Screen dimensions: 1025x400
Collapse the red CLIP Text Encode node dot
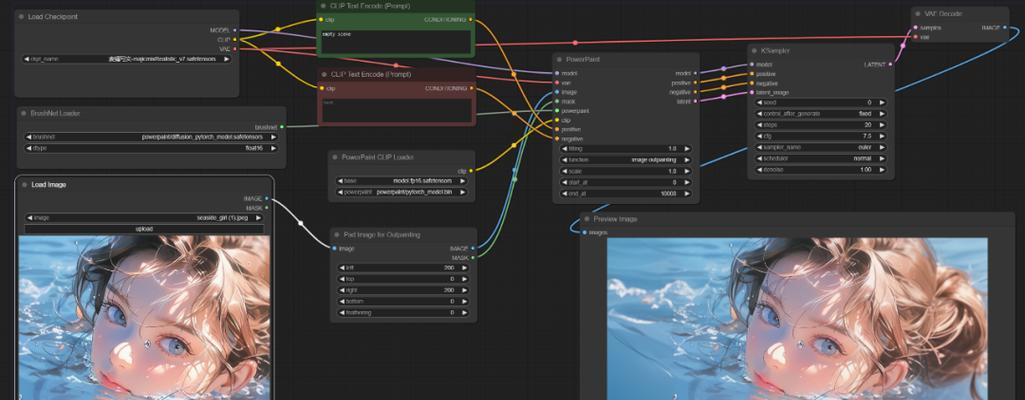point(323,74)
